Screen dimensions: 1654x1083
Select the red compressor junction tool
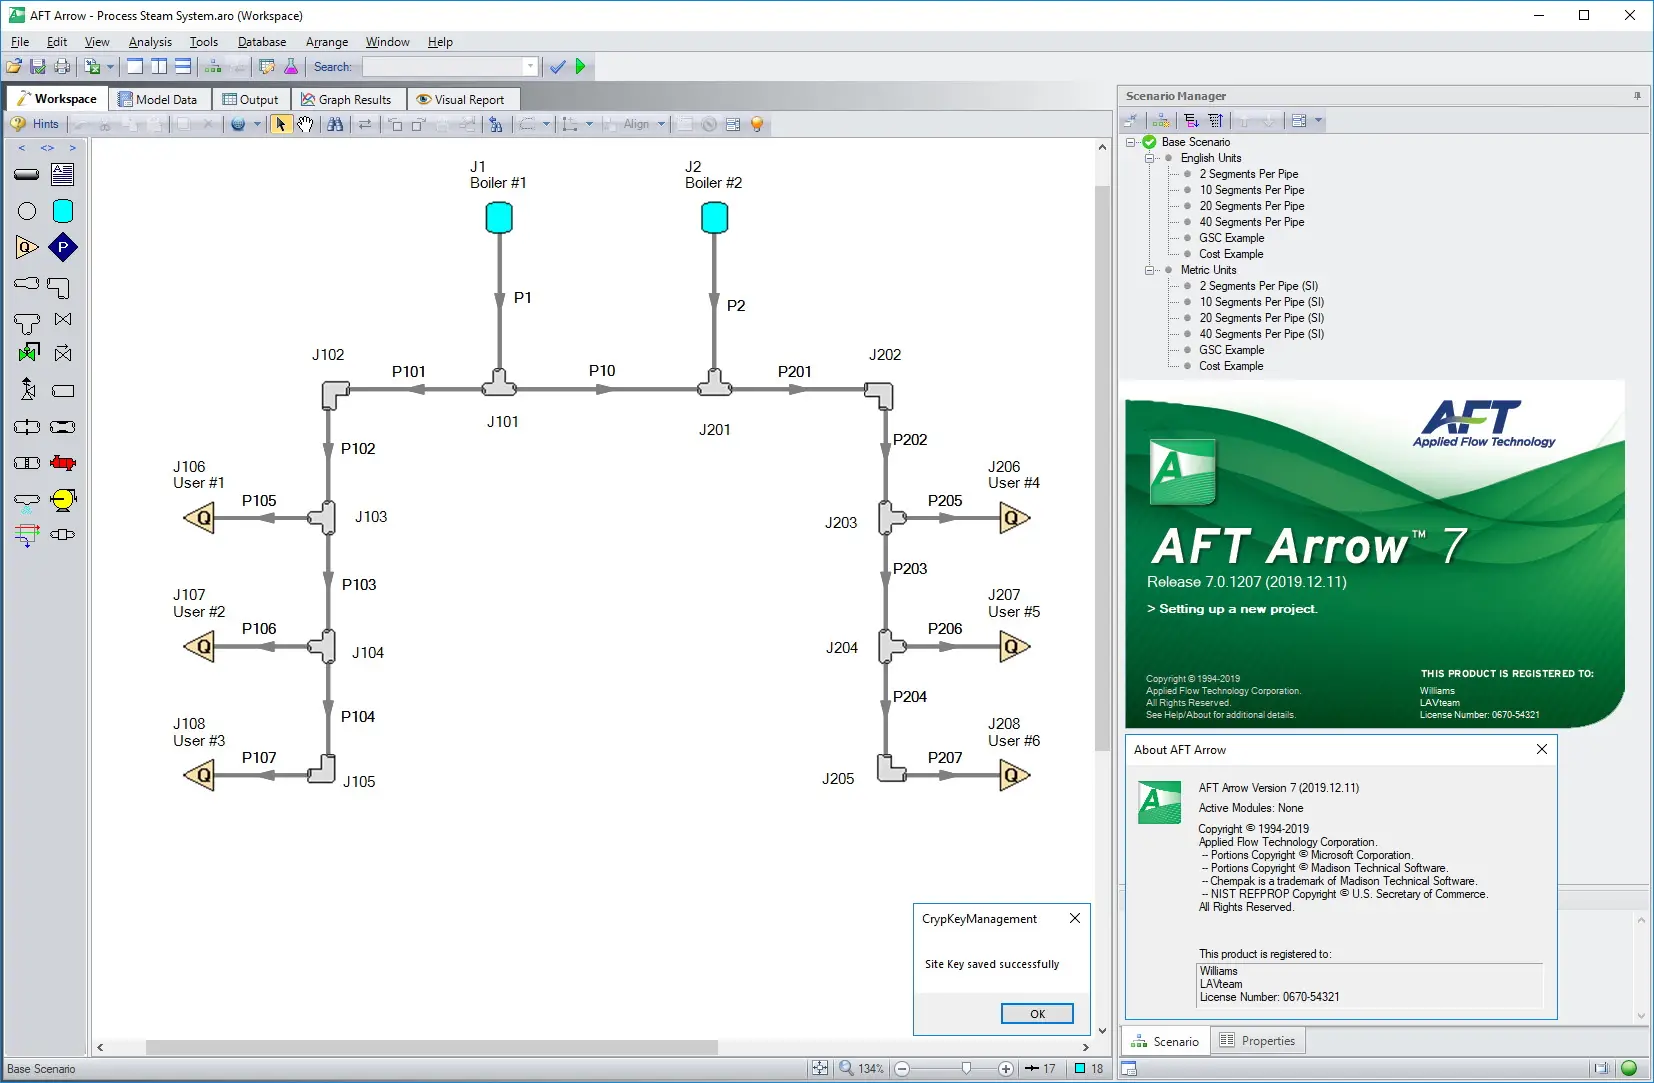pos(62,463)
